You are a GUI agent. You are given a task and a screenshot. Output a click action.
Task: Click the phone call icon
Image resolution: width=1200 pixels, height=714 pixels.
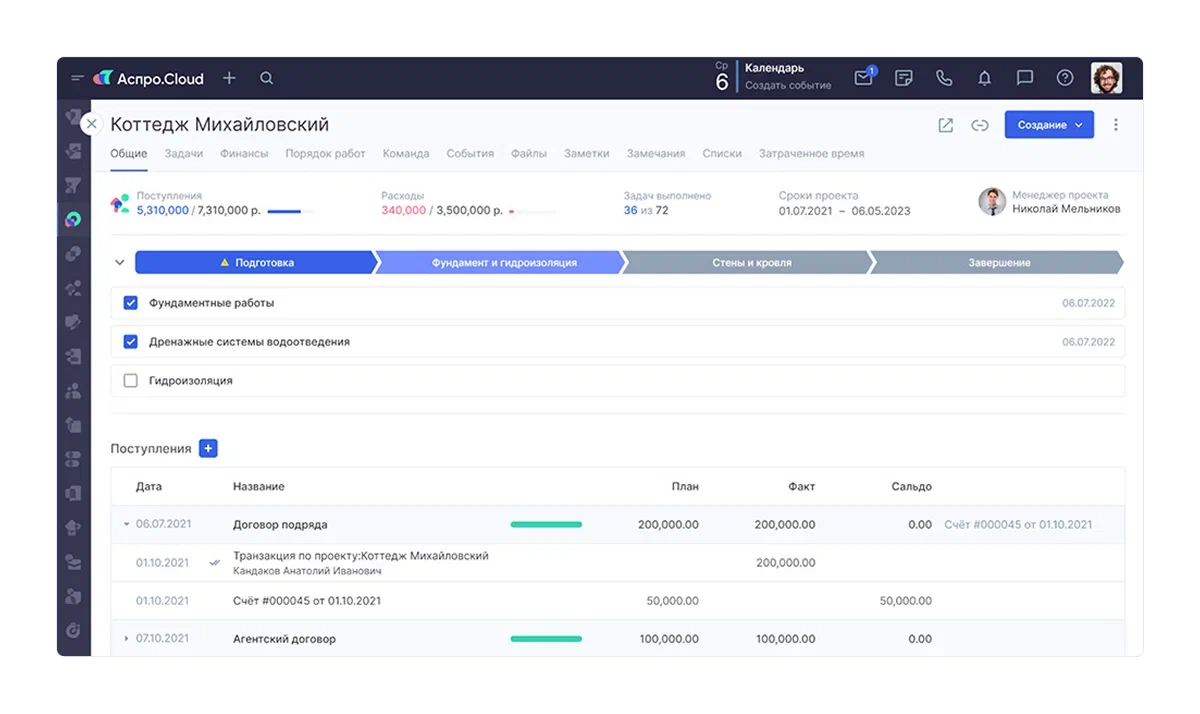pyautogui.click(x=944, y=78)
